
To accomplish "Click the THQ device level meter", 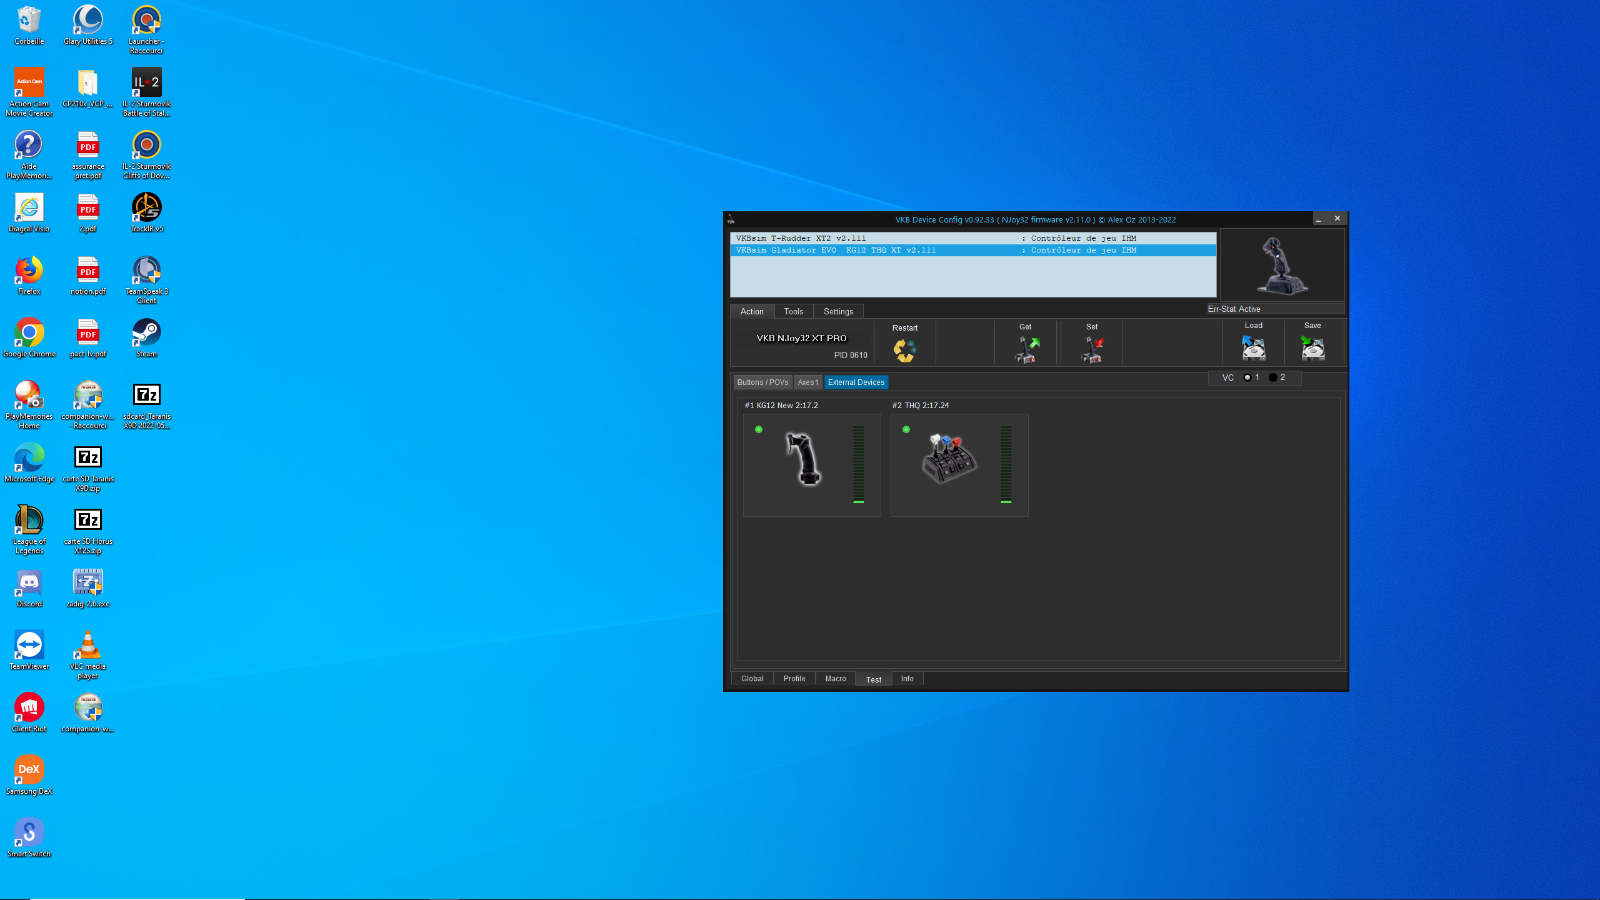I will point(1006,464).
